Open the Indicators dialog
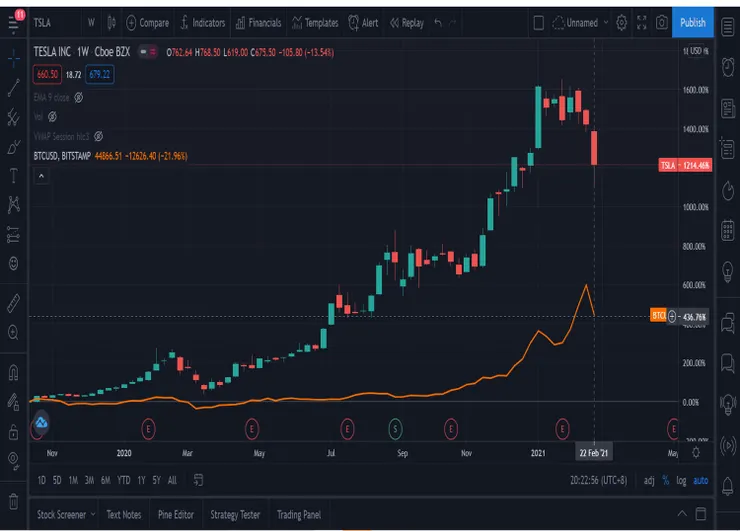 [203, 23]
